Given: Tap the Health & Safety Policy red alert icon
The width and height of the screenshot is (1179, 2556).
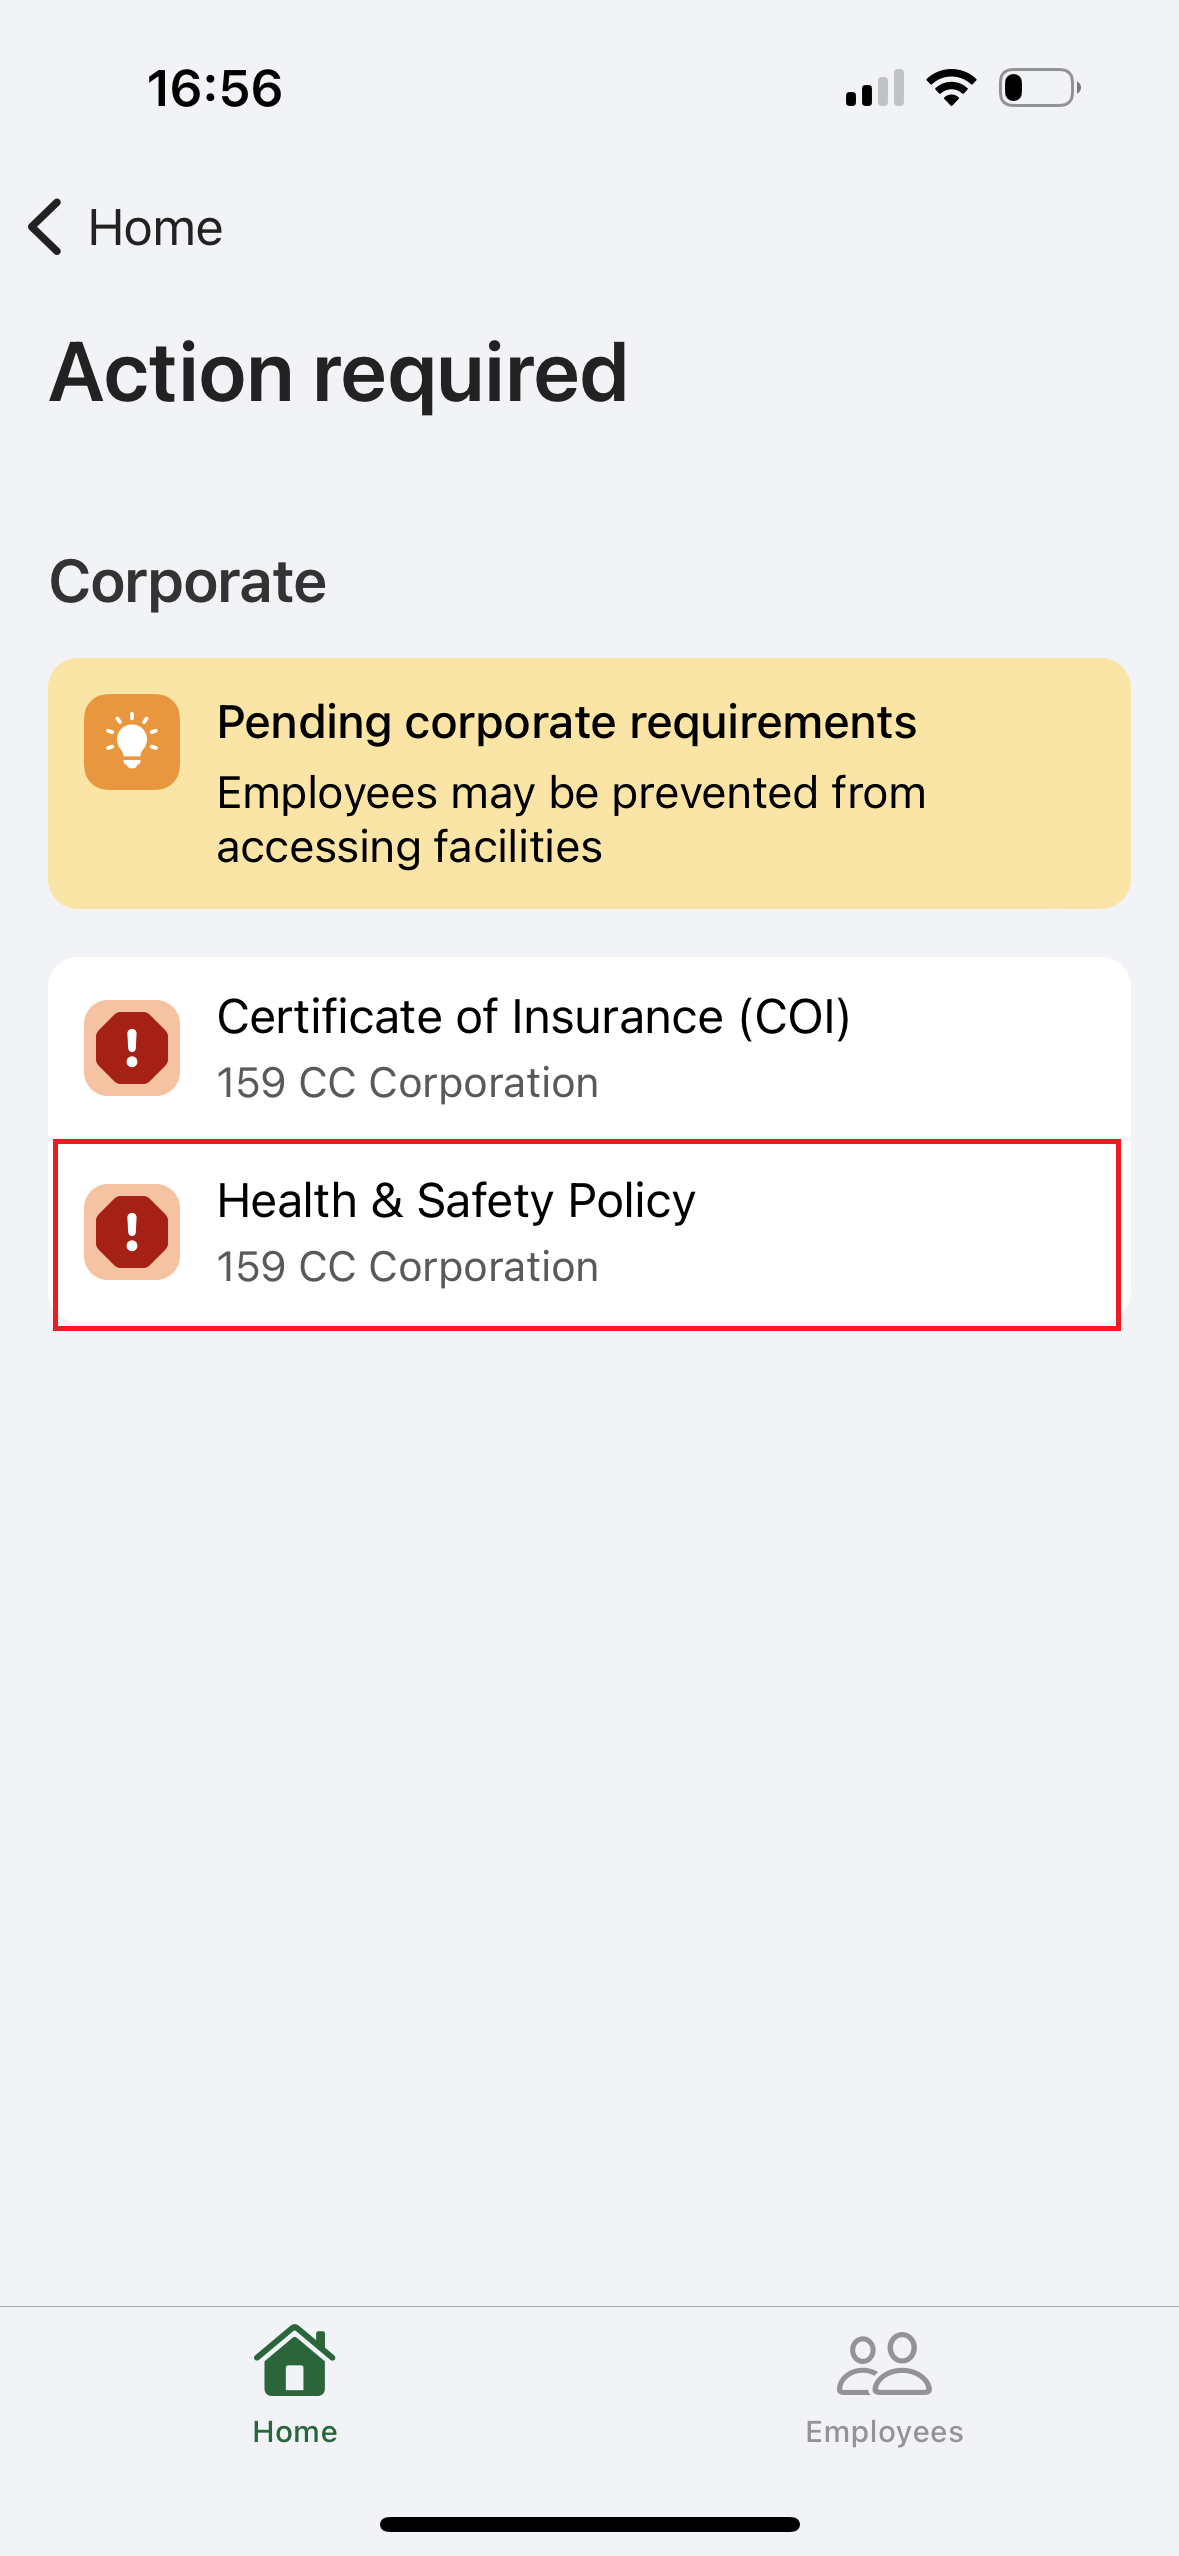Looking at the screenshot, I should 132,1232.
